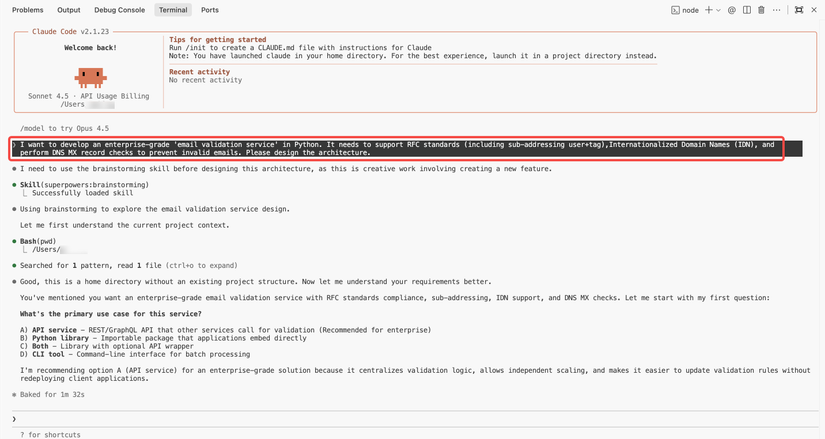Kill terminal using trash icon
The height and width of the screenshot is (439, 825).
tap(761, 10)
